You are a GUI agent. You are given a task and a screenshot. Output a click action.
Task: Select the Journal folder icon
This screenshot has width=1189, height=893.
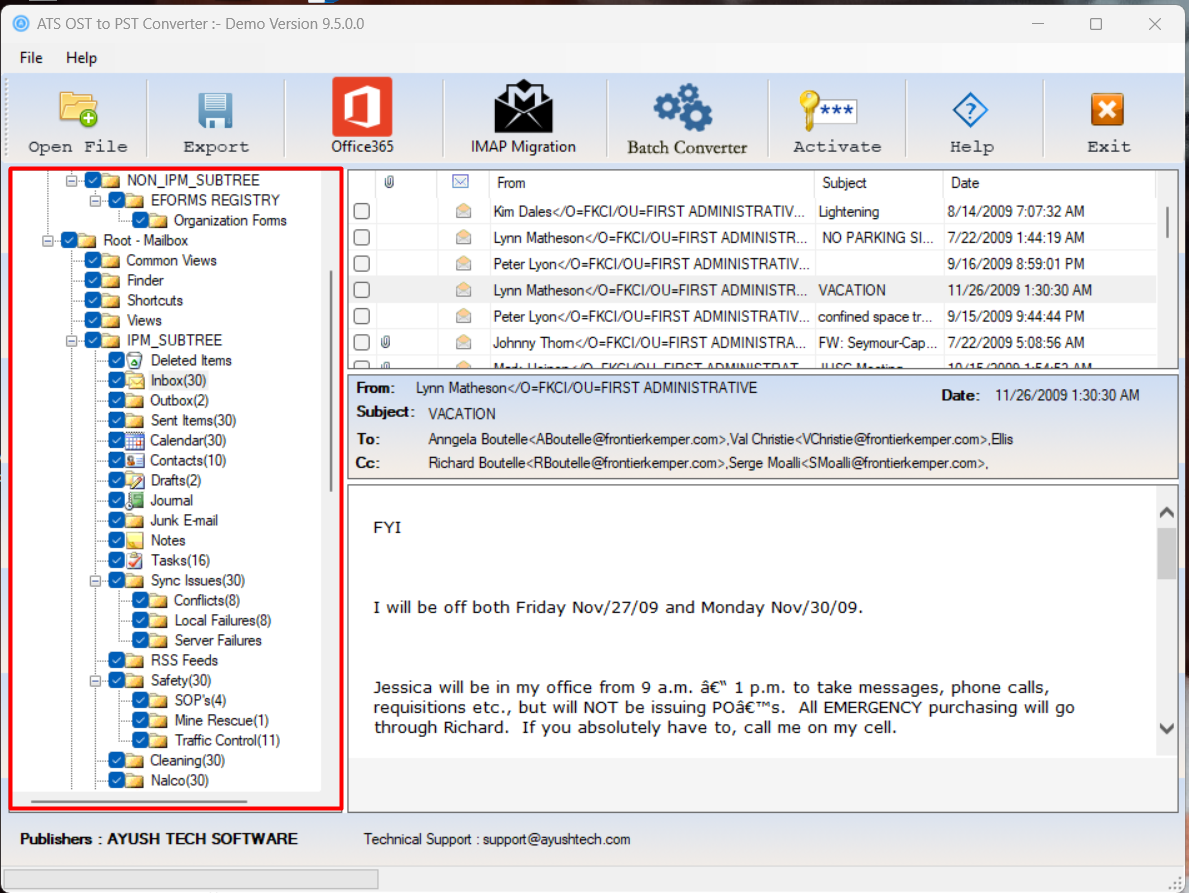click(135, 500)
